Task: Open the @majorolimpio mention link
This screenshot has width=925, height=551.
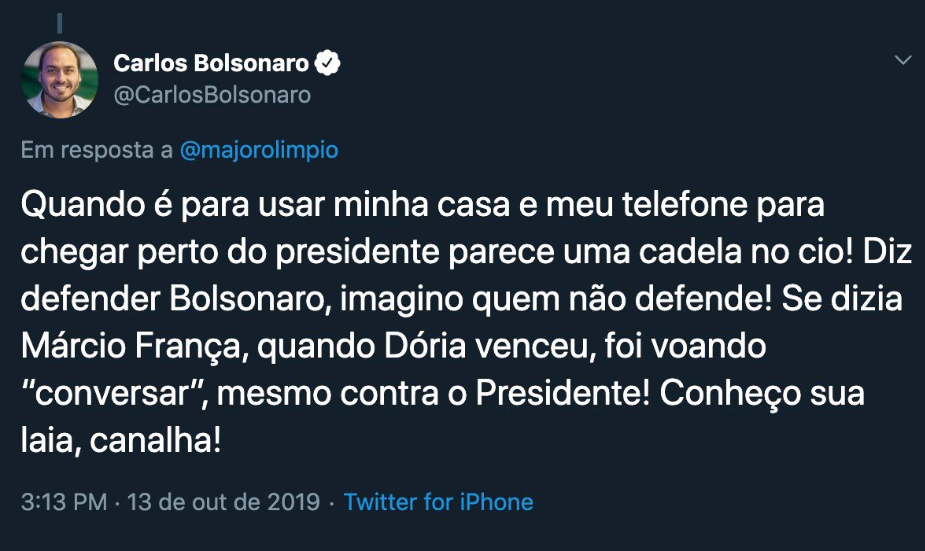Action: point(258,151)
